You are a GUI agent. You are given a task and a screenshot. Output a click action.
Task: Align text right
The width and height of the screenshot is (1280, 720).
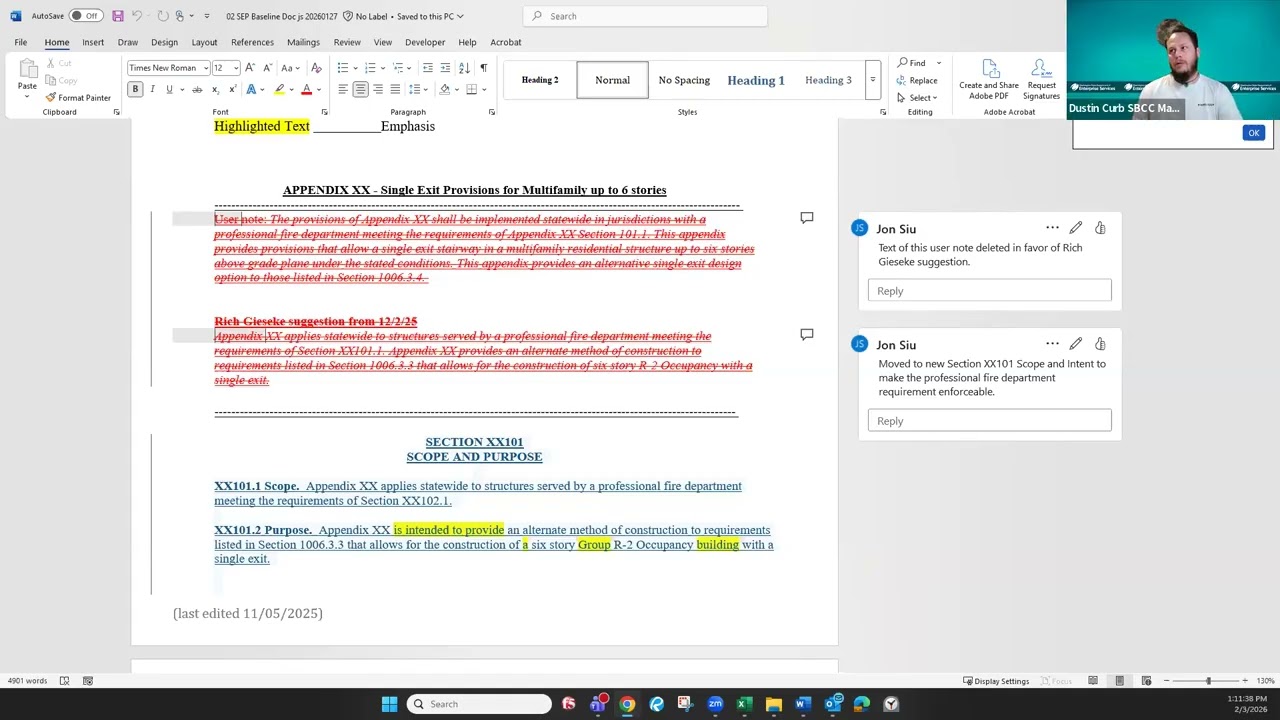[378, 90]
